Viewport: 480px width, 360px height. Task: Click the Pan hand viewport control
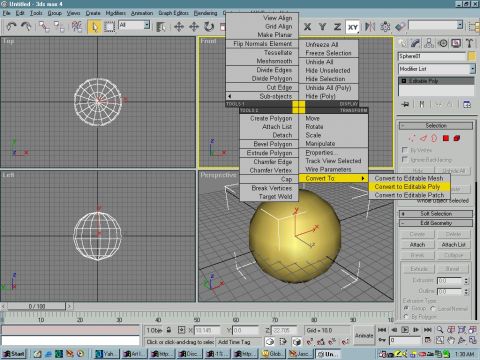pyautogui.click(x=451, y=340)
